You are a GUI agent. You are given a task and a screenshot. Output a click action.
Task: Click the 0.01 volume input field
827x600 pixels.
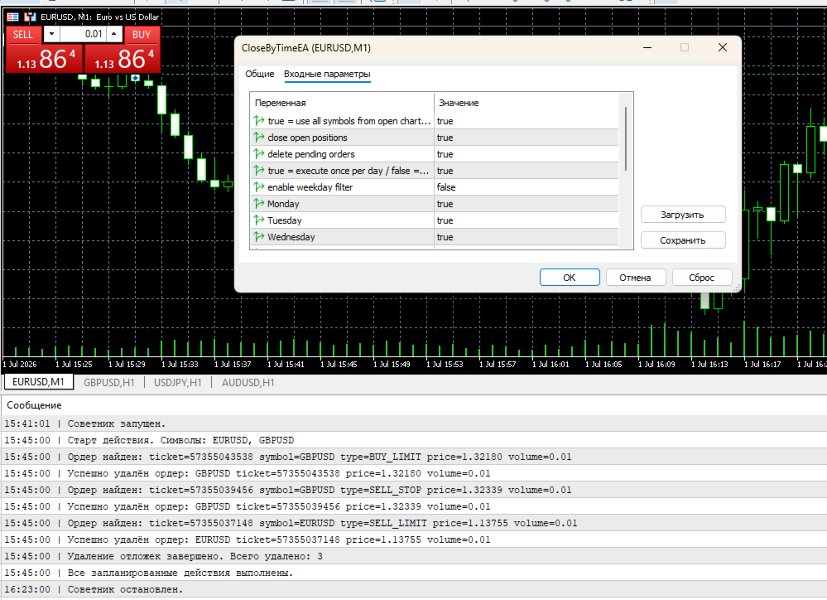click(x=83, y=34)
